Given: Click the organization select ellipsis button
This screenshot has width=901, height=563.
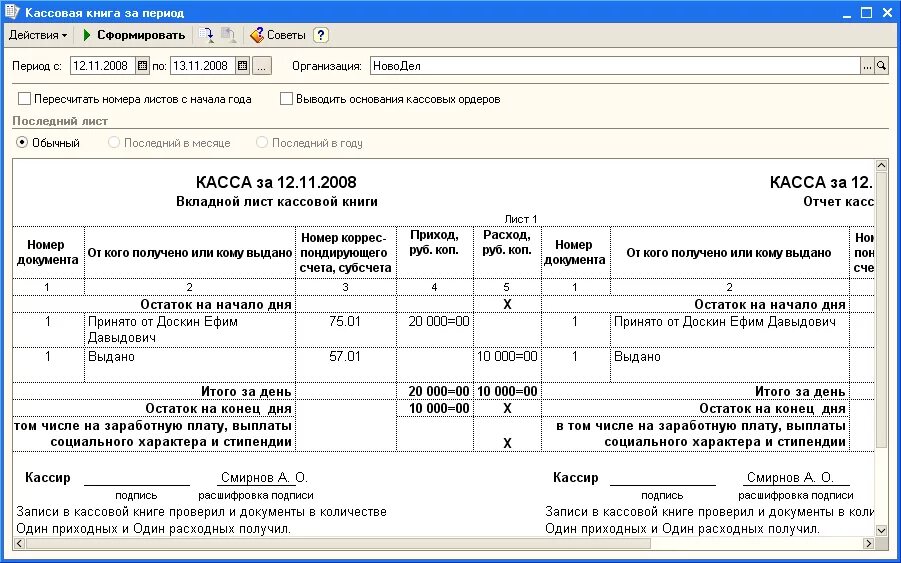Looking at the screenshot, I should click(867, 66).
